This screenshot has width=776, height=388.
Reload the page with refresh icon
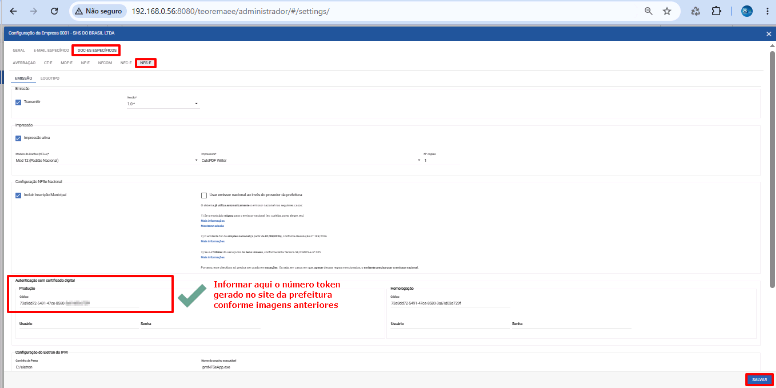click(x=55, y=11)
